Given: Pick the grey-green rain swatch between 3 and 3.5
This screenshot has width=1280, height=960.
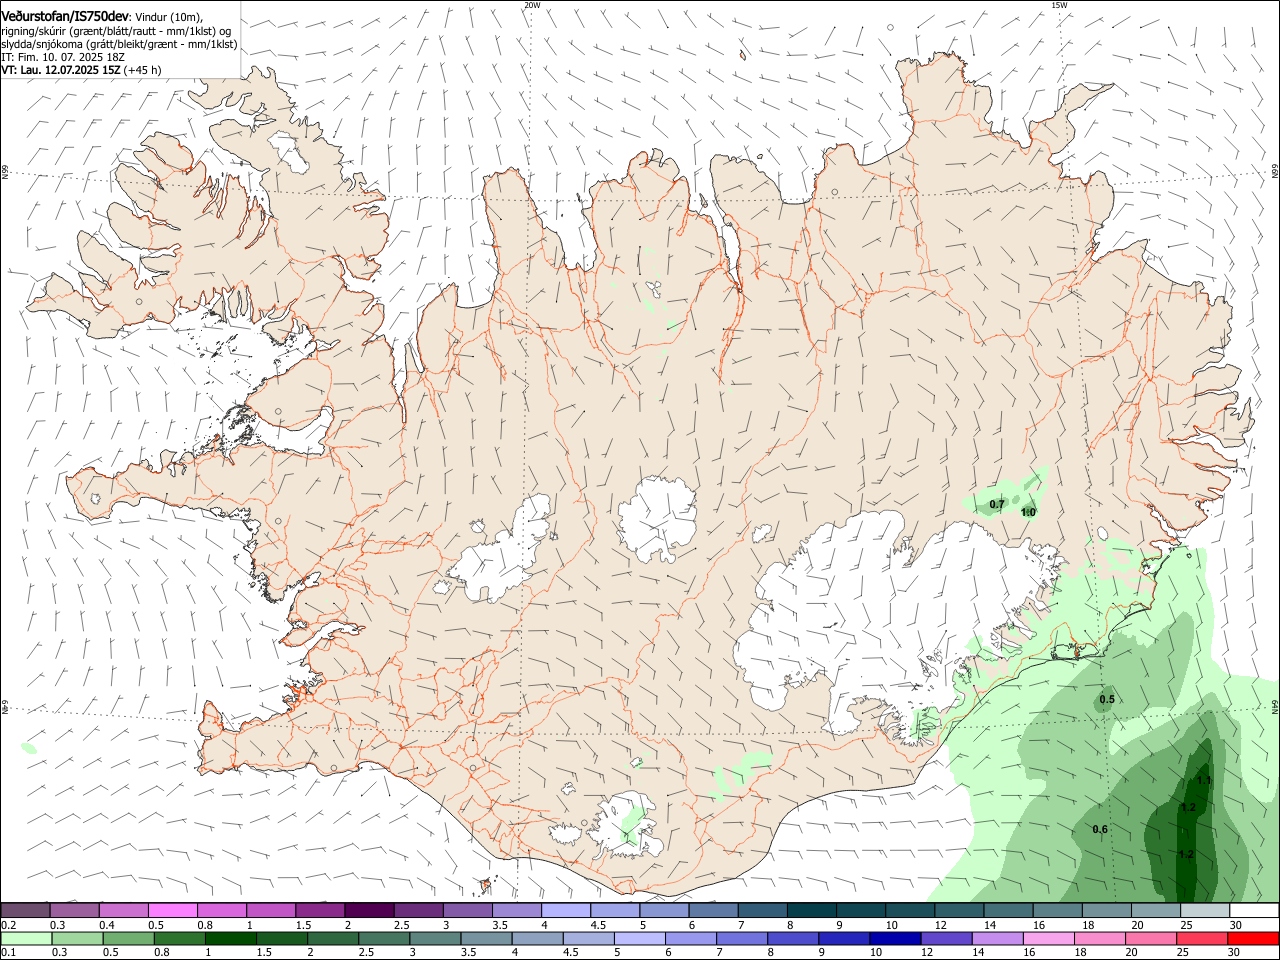Looking at the screenshot, I should point(435,939).
